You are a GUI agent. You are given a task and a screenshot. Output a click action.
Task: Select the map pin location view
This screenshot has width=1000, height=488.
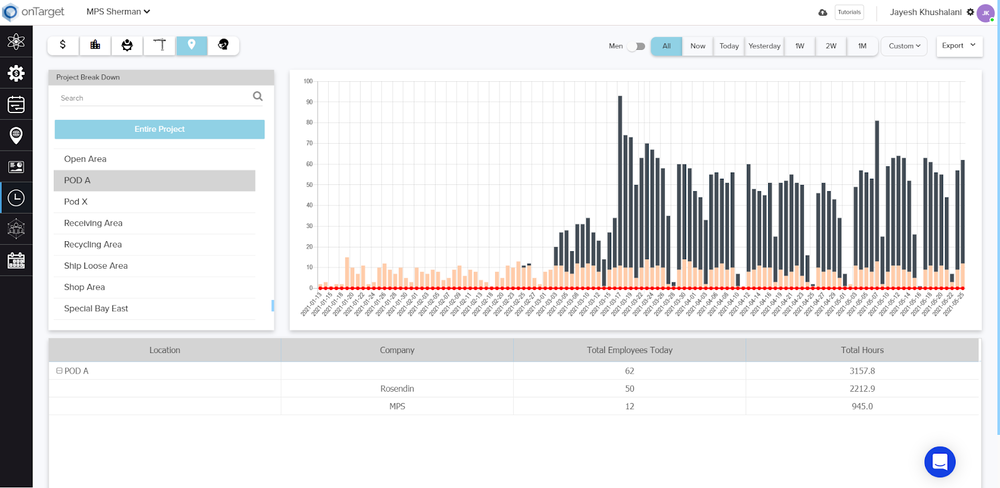[x=192, y=45]
